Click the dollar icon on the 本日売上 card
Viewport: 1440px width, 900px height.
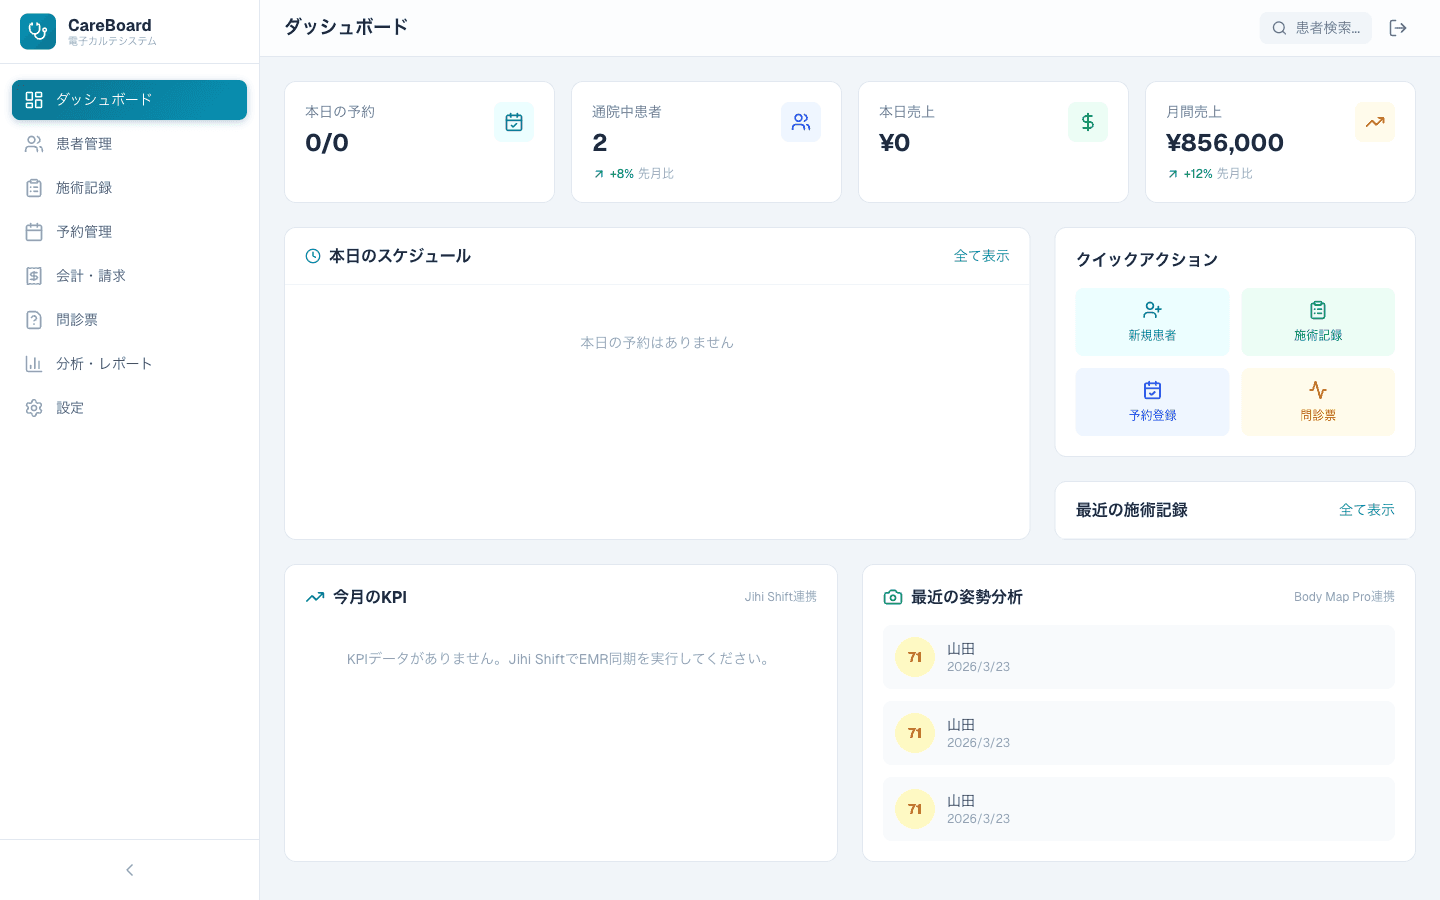[x=1088, y=122]
